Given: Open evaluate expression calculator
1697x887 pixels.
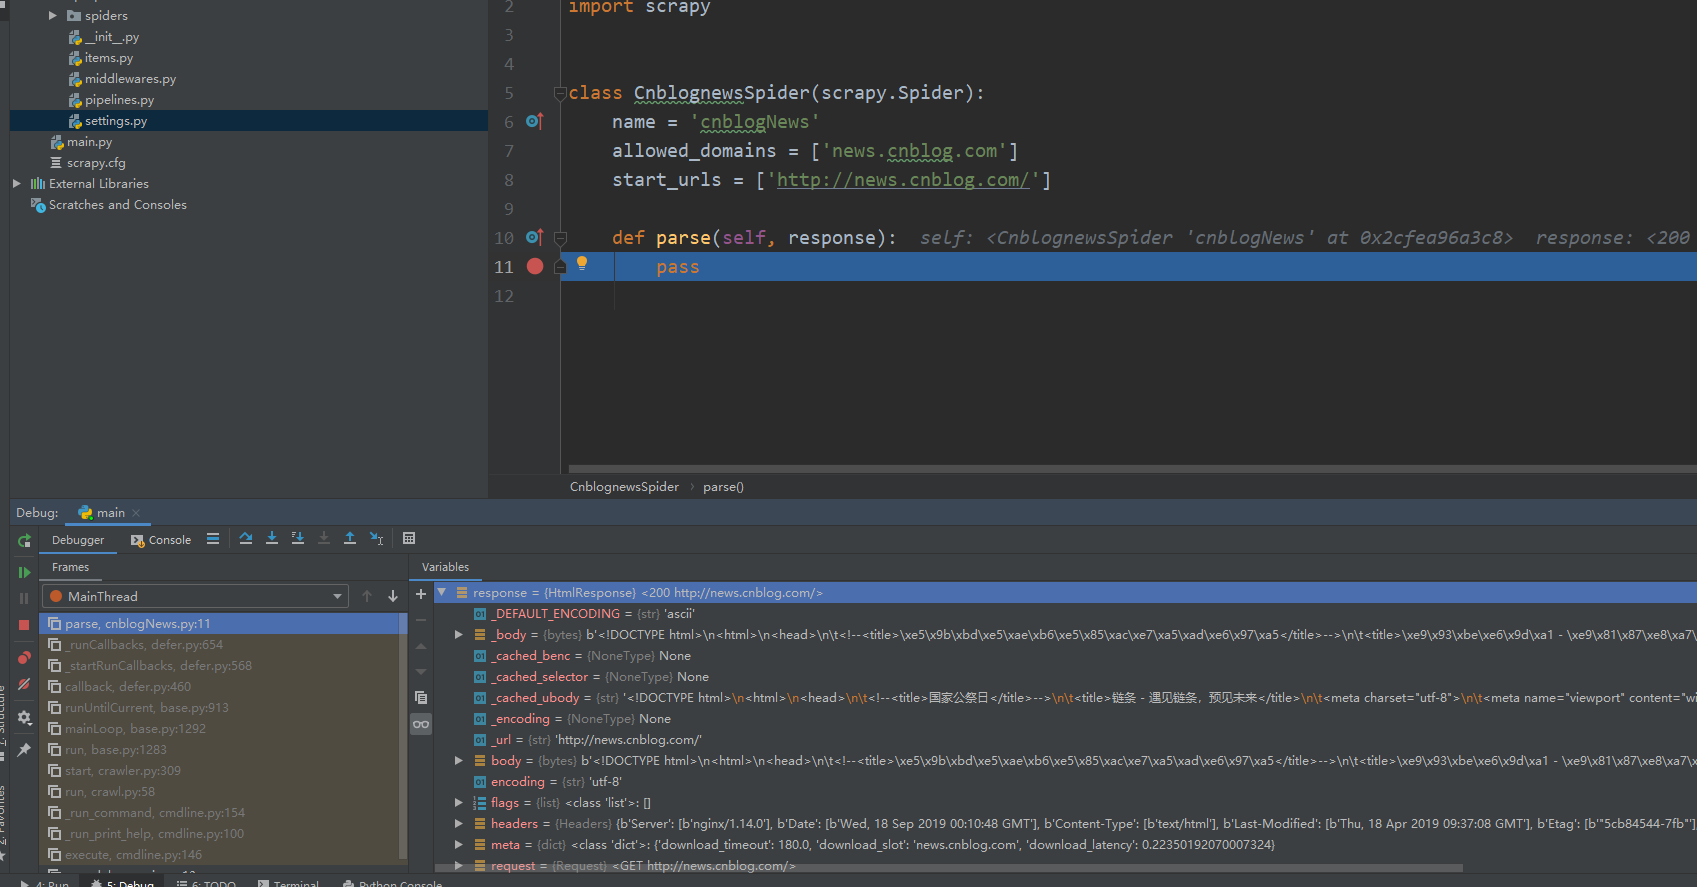Looking at the screenshot, I should (x=409, y=539).
